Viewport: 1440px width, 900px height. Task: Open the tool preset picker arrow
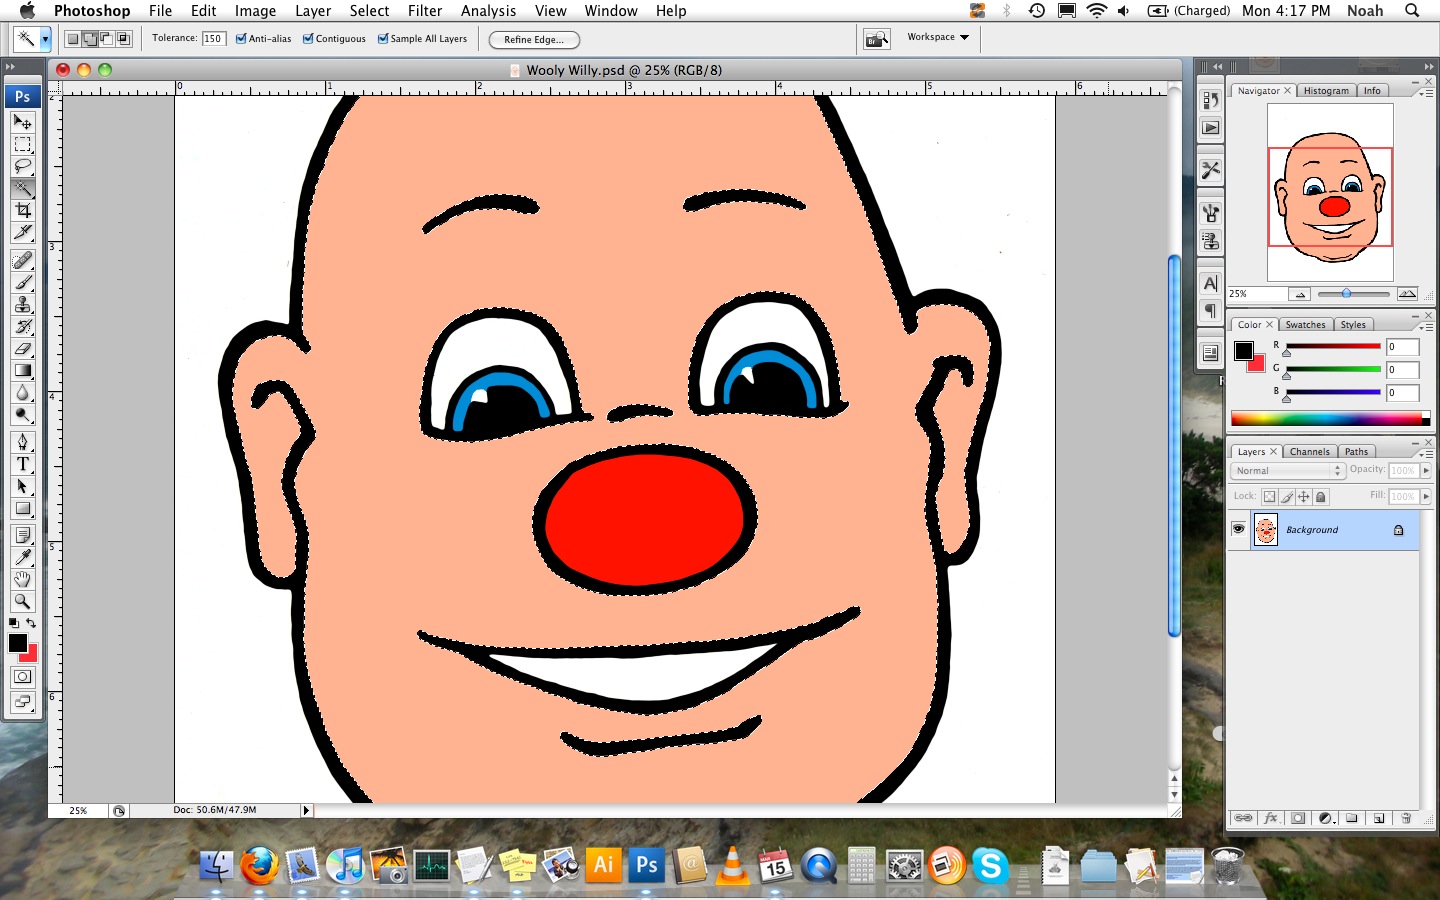click(x=45, y=40)
